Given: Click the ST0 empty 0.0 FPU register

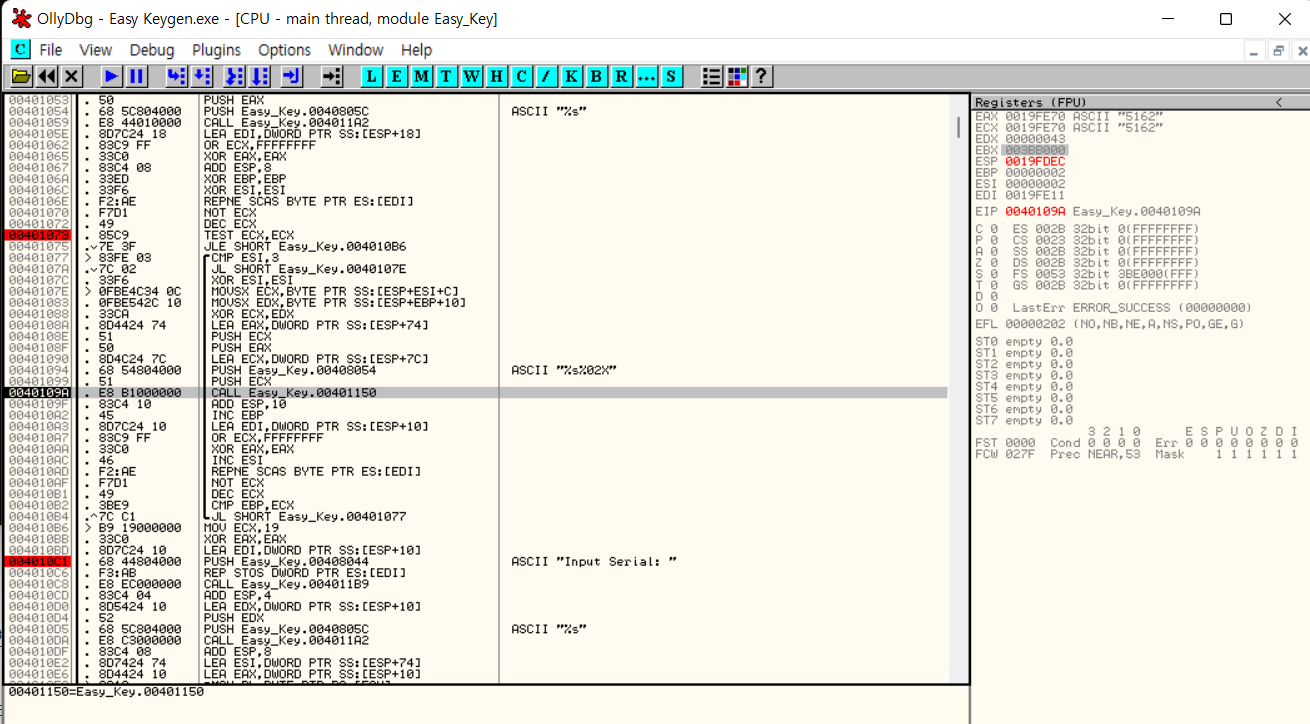Looking at the screenshot, I should (1024, 341).
